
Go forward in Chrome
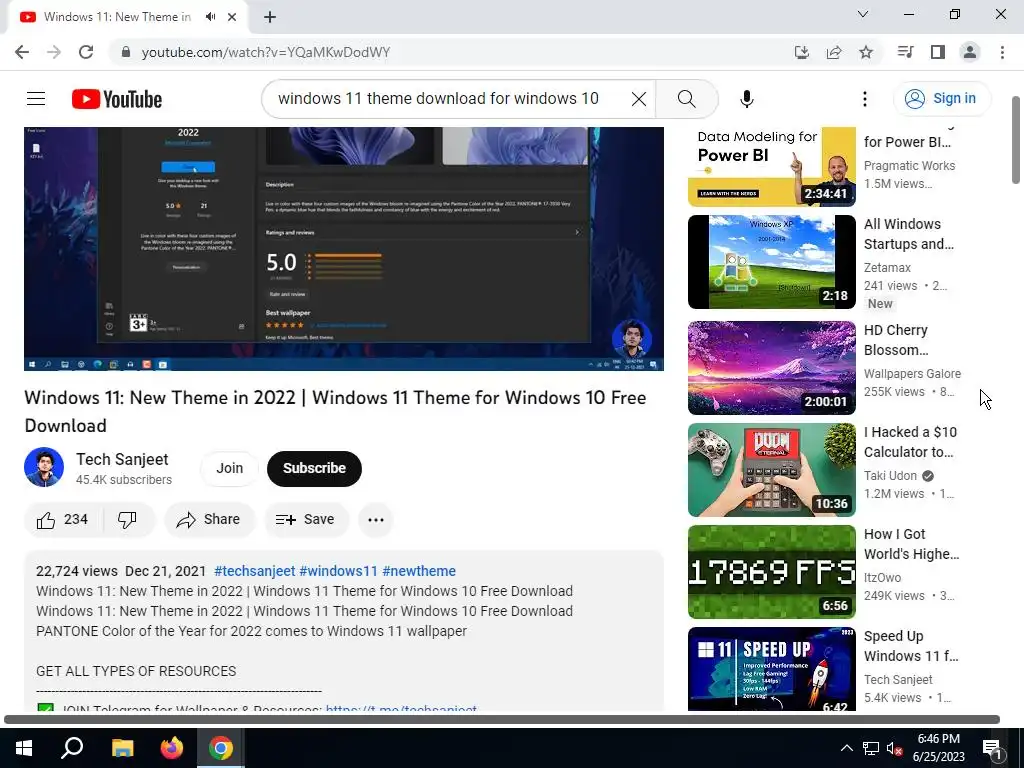(x=54, y=52)
